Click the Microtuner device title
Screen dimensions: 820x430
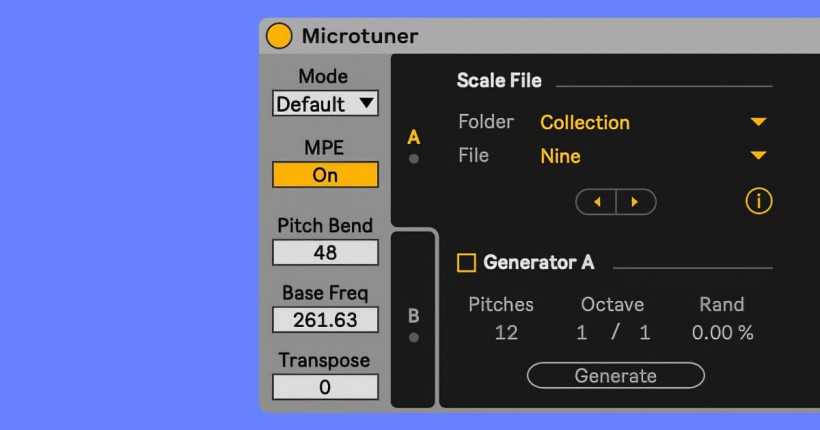click(x=360, y=36)
